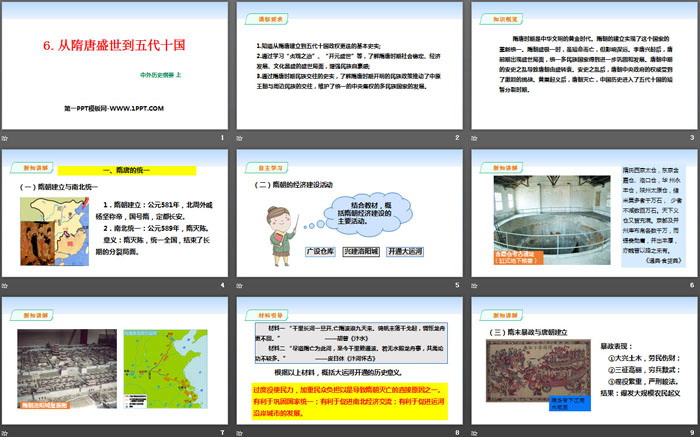This screenshot has width=700, height=437.
Task: Click the orange caption under the Luoyang model
Action: [x=44, y=405]
